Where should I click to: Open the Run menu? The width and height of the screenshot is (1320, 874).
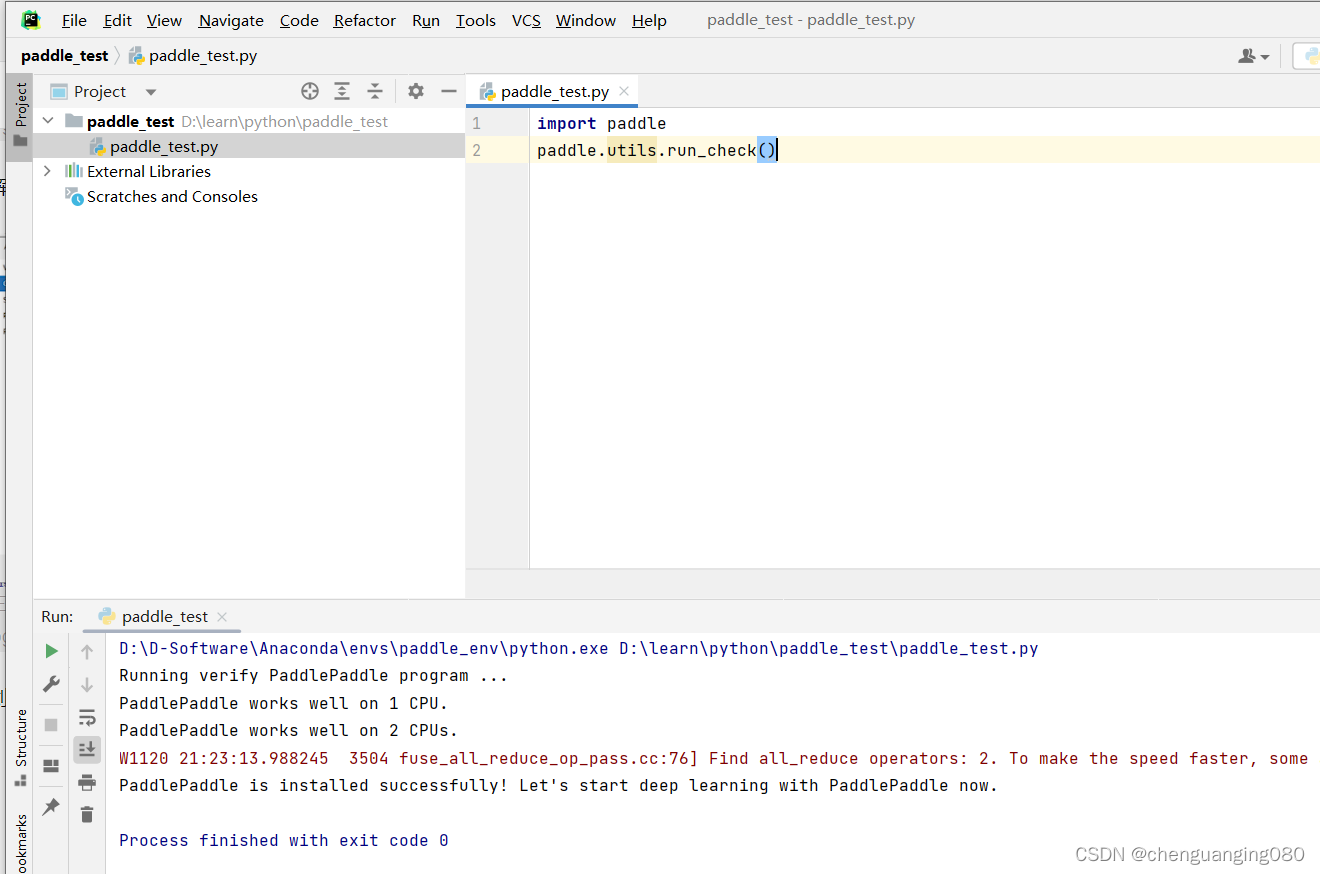[x=426, y=21]
